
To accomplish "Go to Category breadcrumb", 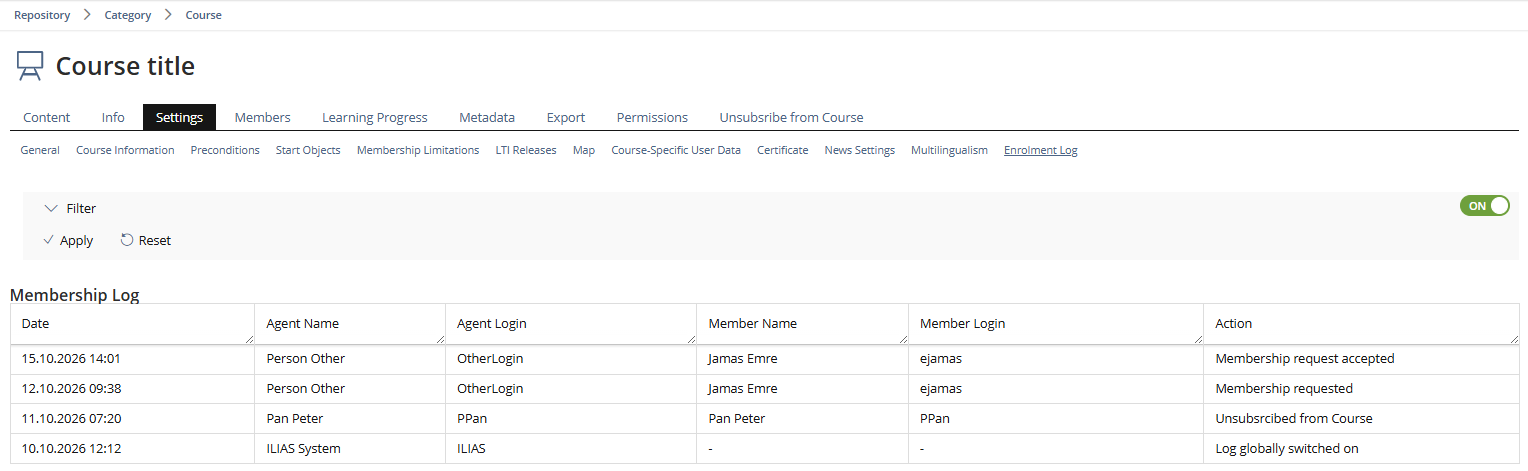I will pyautogui.click(x=128, y=15).
